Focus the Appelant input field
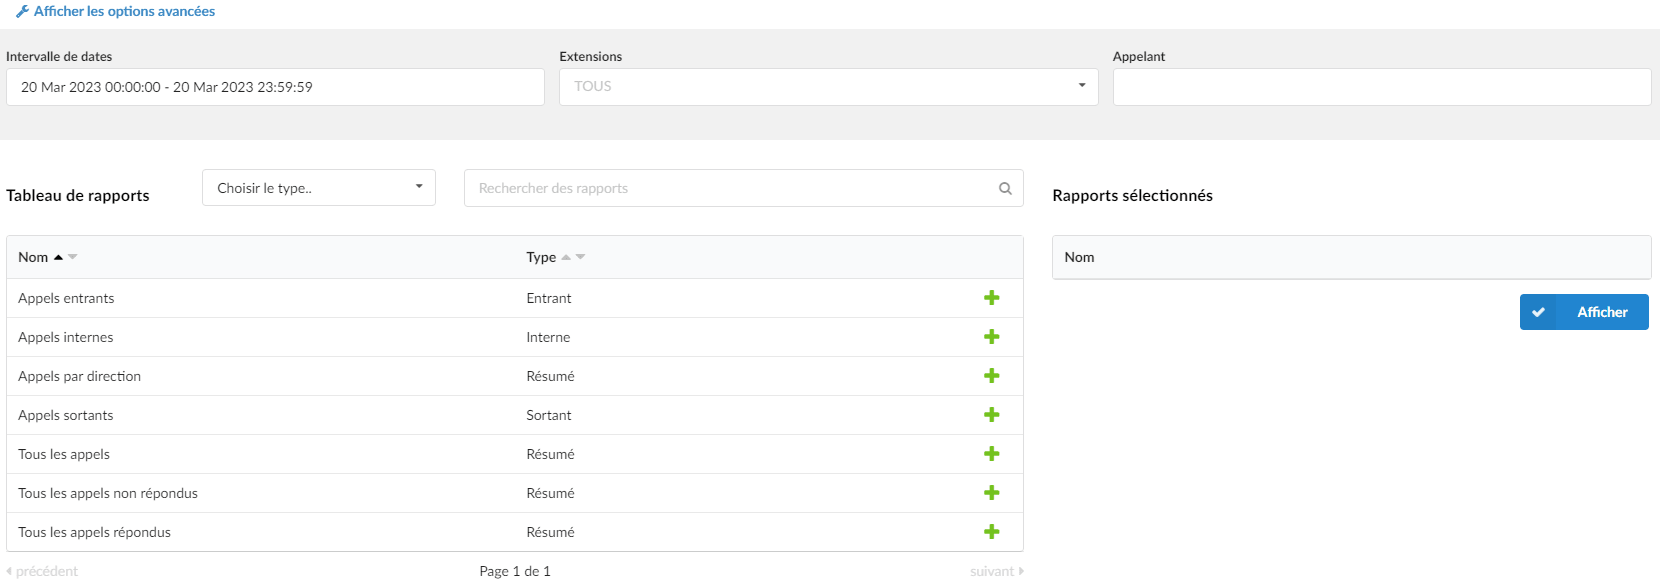Image resolution: width=1660 pixels, height=588 pixels. pos(1382,87)
